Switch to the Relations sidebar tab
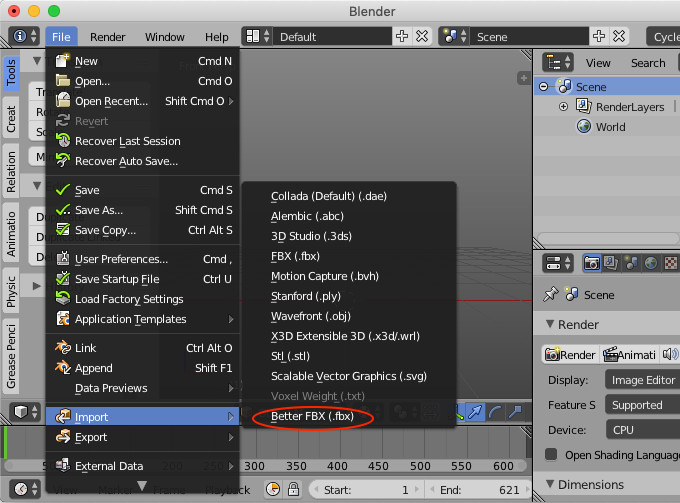 tap(11, 171)
